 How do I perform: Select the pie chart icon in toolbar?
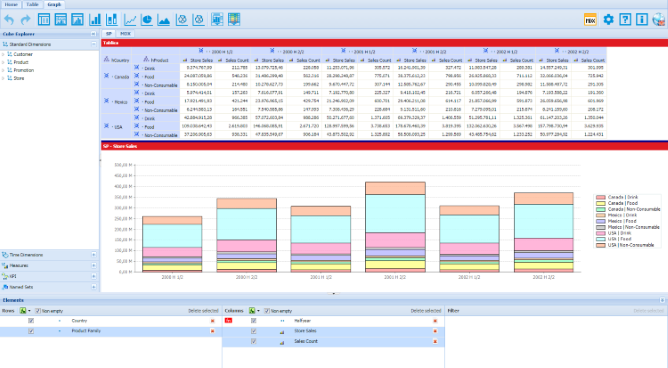click(x=147, y=20)
